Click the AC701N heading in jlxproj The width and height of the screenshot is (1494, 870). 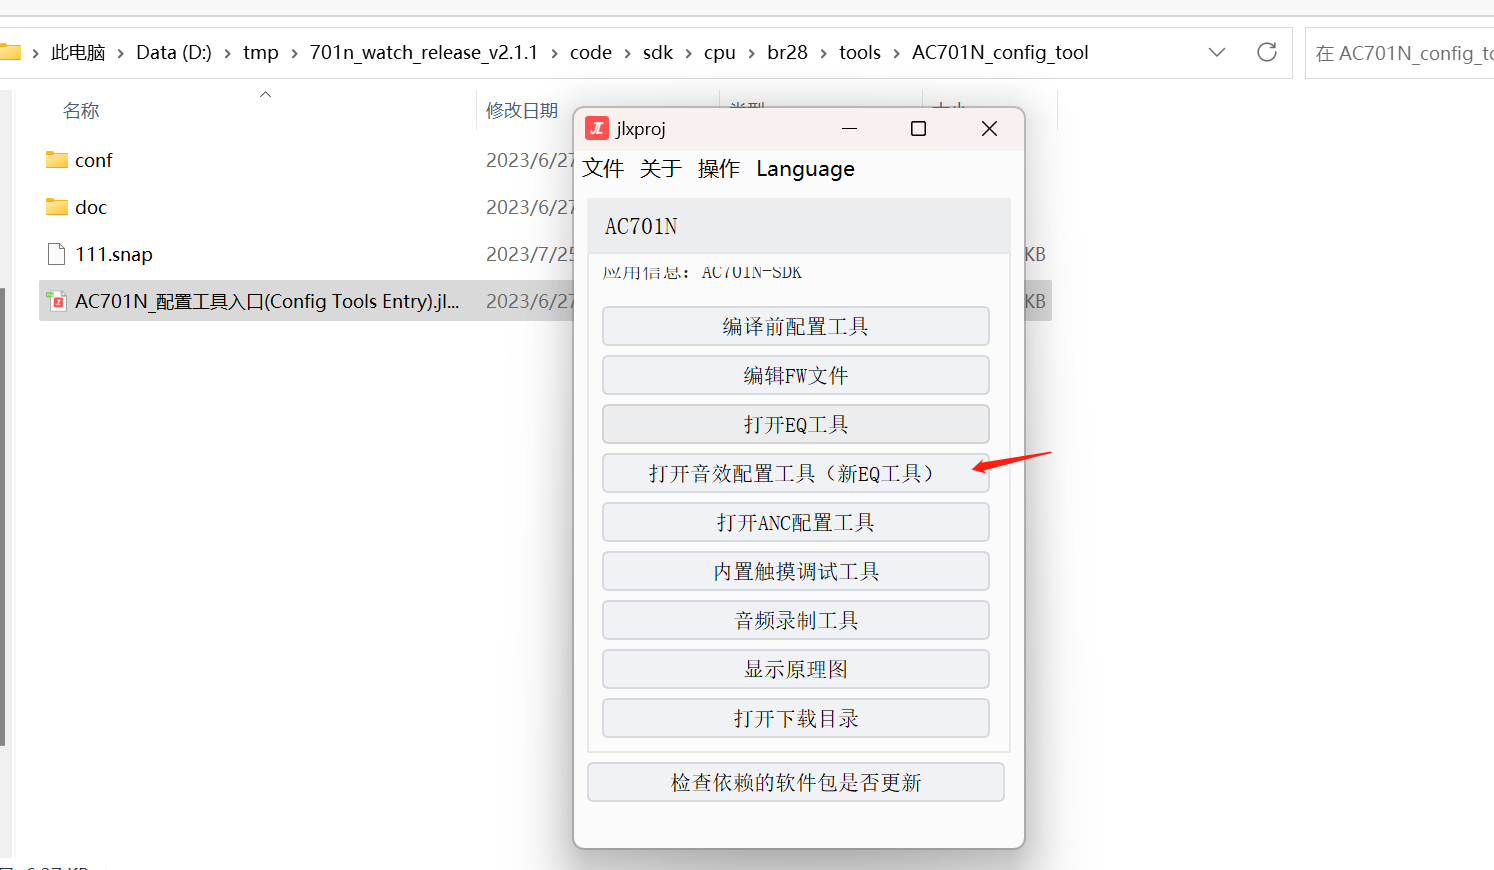[641, 227]
